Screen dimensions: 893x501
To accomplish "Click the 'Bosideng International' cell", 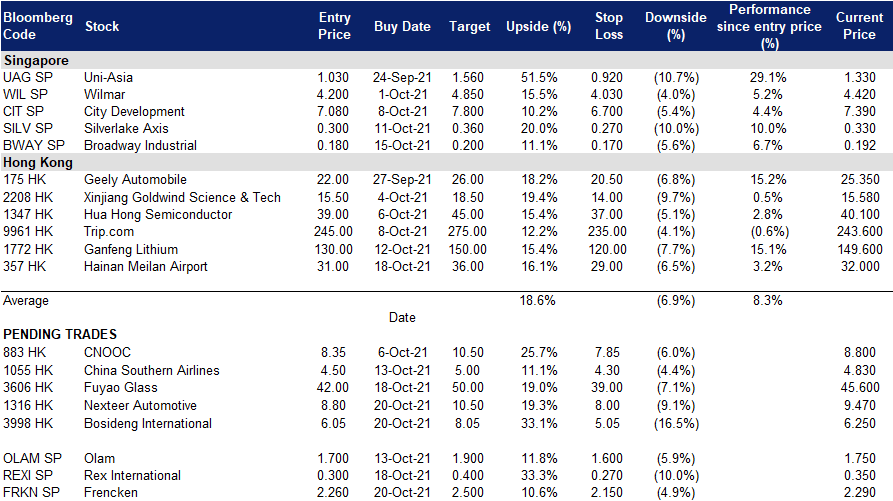I will point(148,424).
